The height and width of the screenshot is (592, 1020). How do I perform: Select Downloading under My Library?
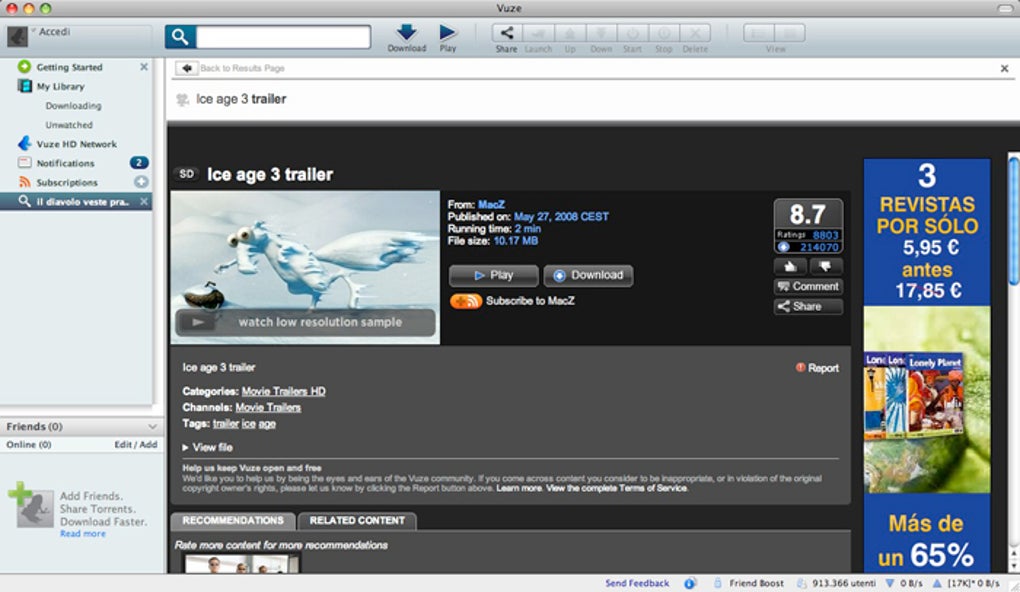(x=73, y=105)
